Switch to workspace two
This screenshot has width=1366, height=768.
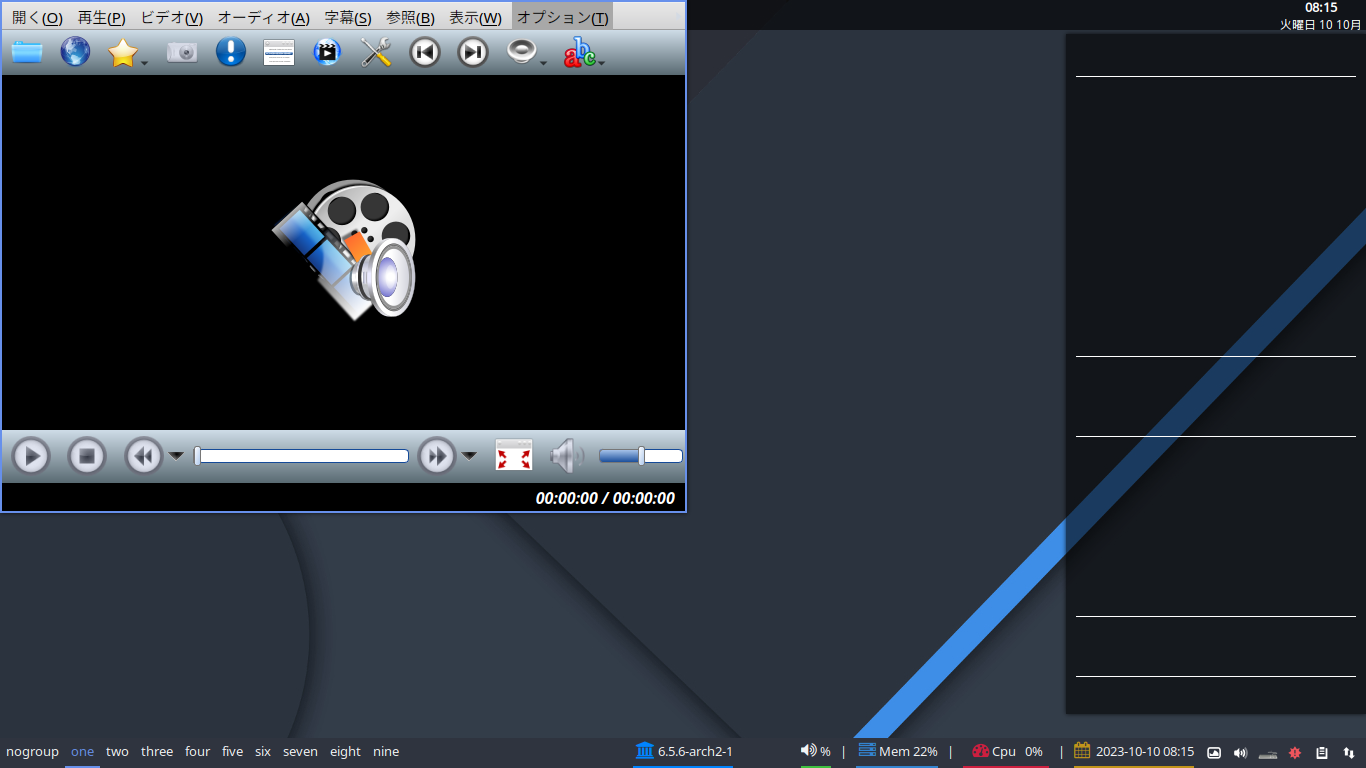(117, 751)
